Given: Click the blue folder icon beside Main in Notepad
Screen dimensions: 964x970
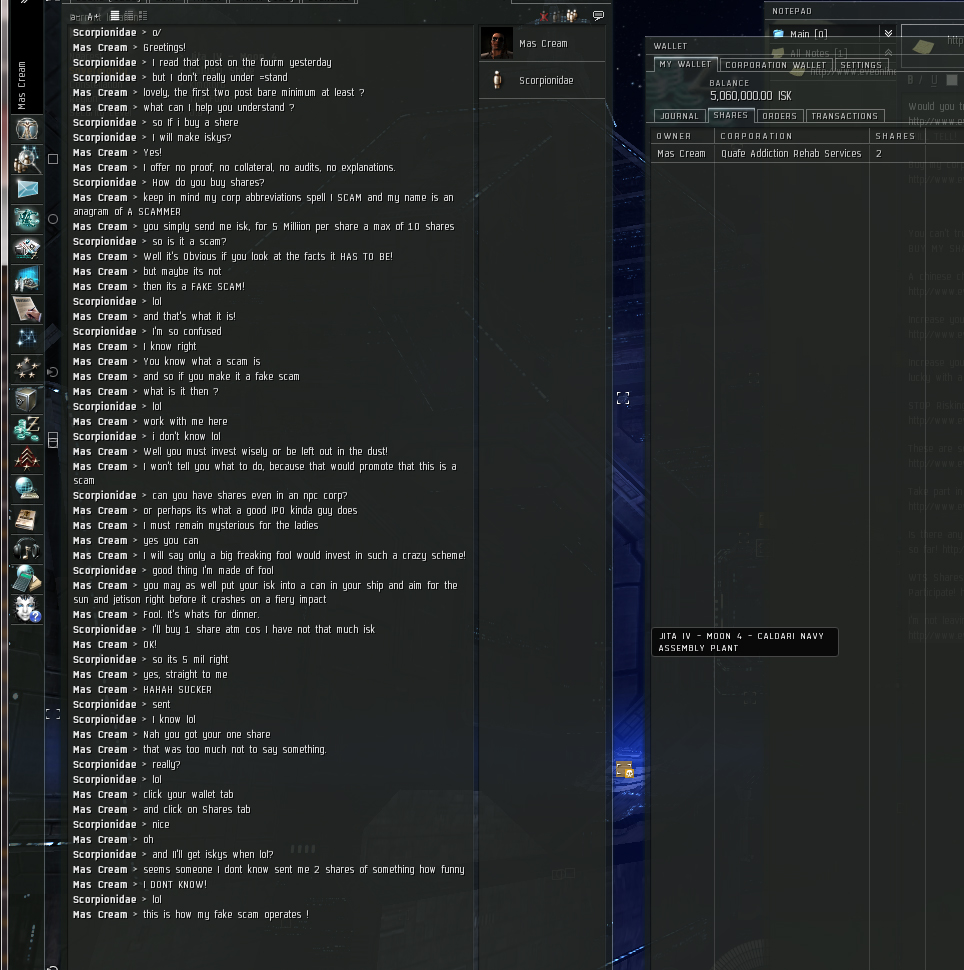Looking at the screenshot, I should click(x=778, y=33).
